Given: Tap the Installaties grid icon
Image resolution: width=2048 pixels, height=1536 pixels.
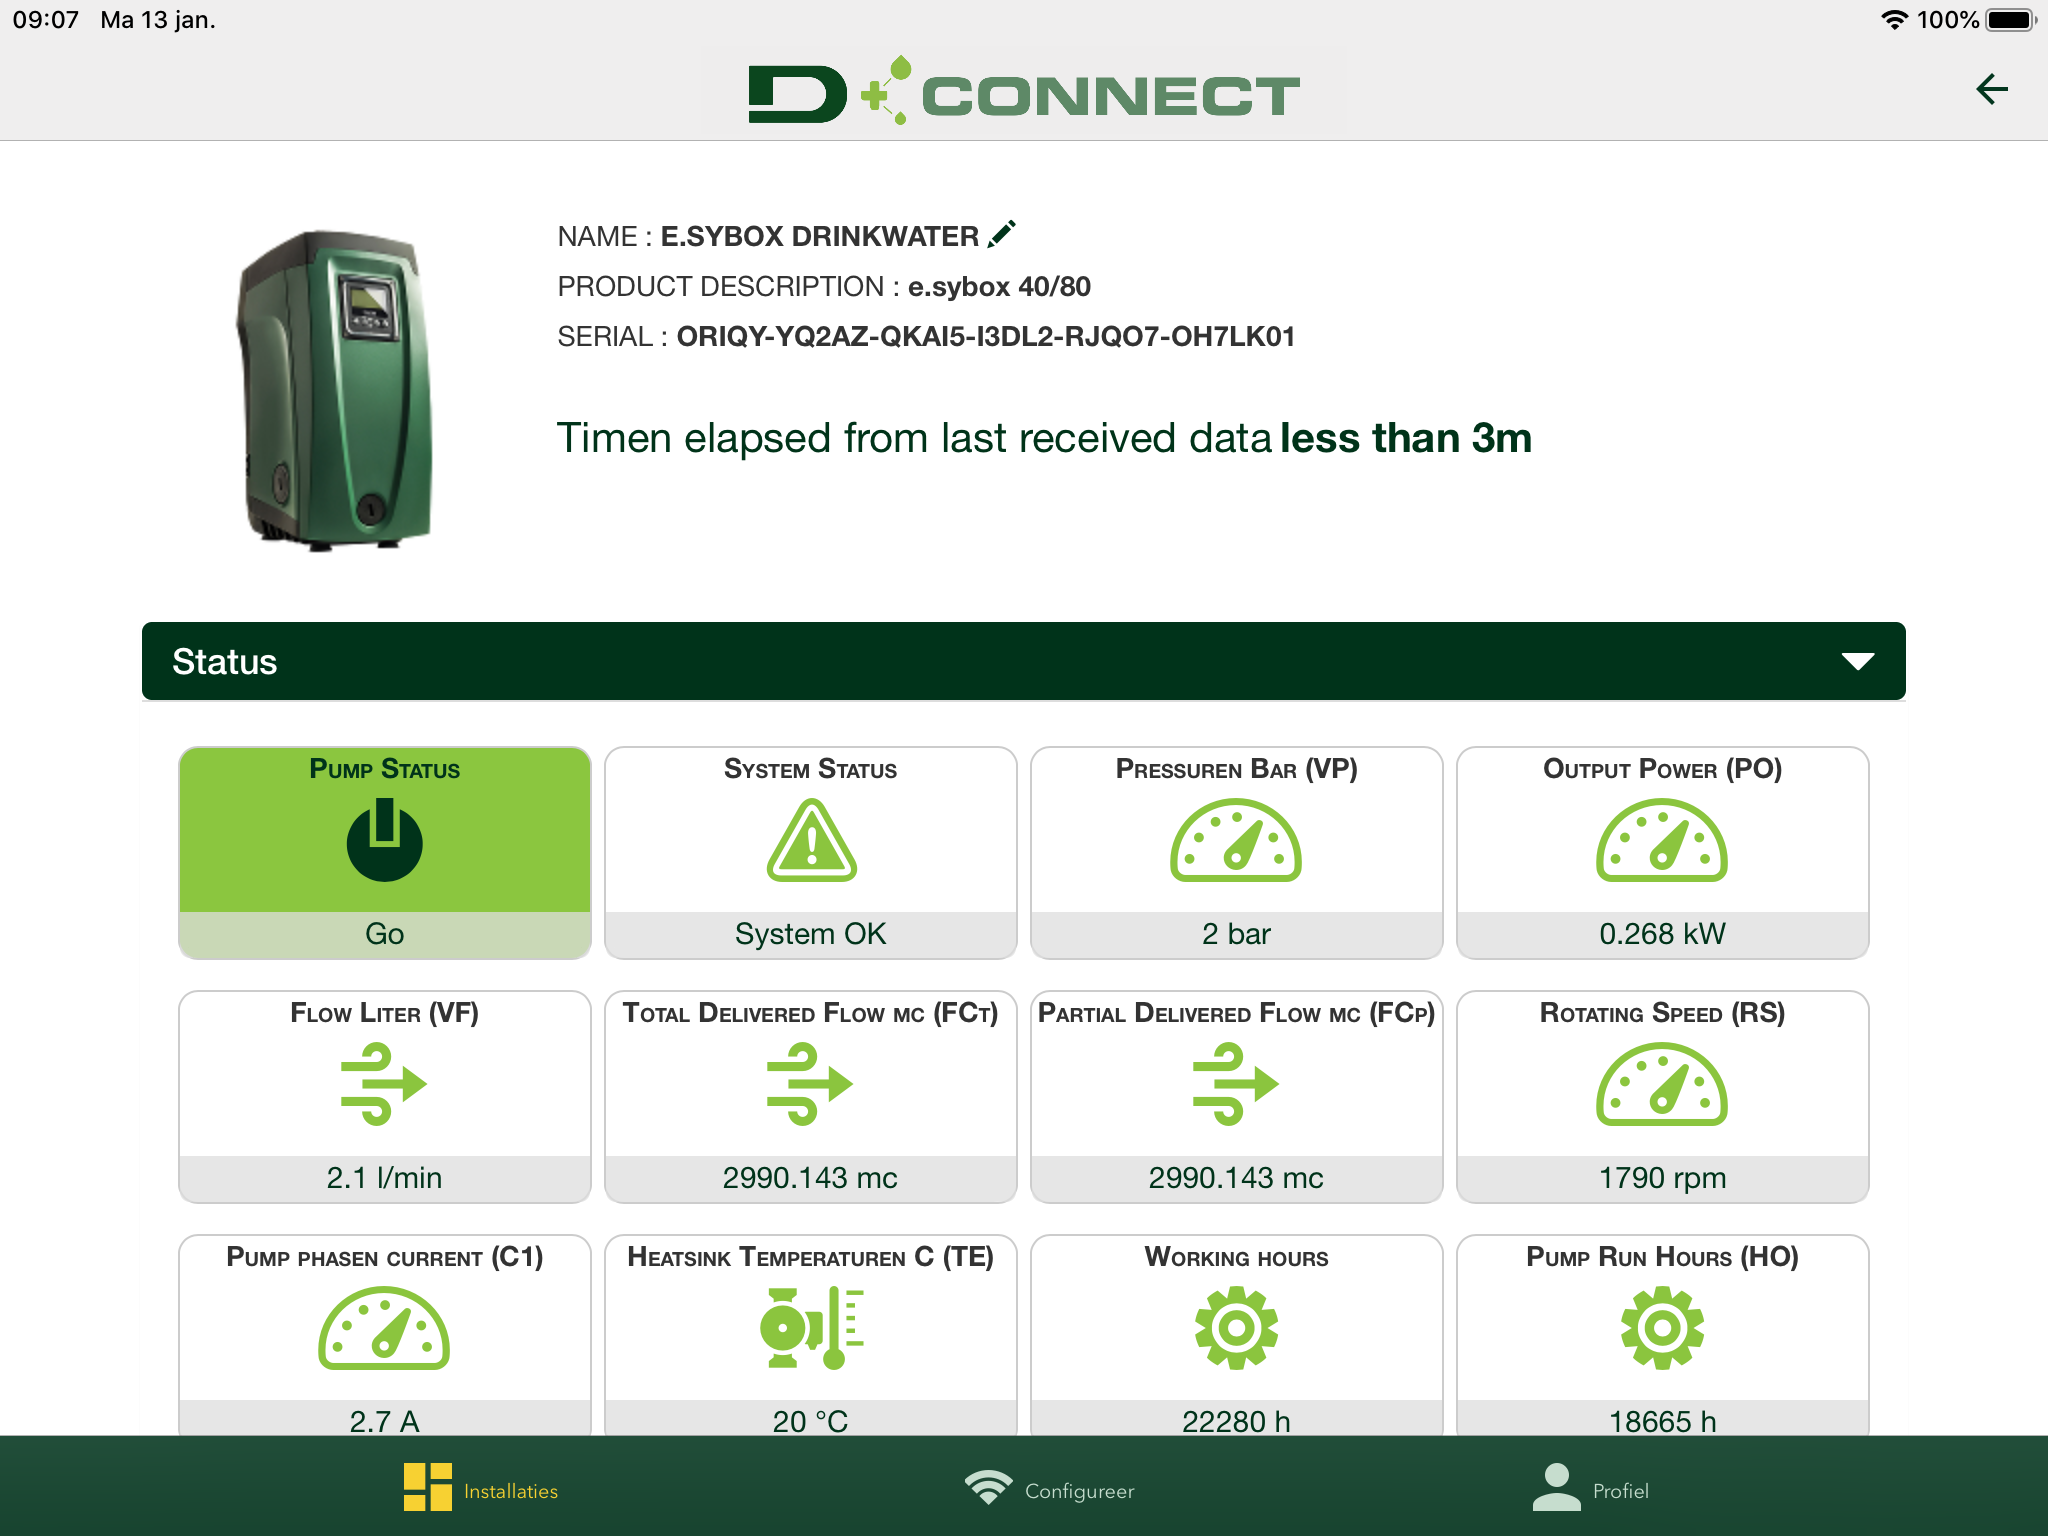Looking at the screenshot, I should (x=428, y=1487).
